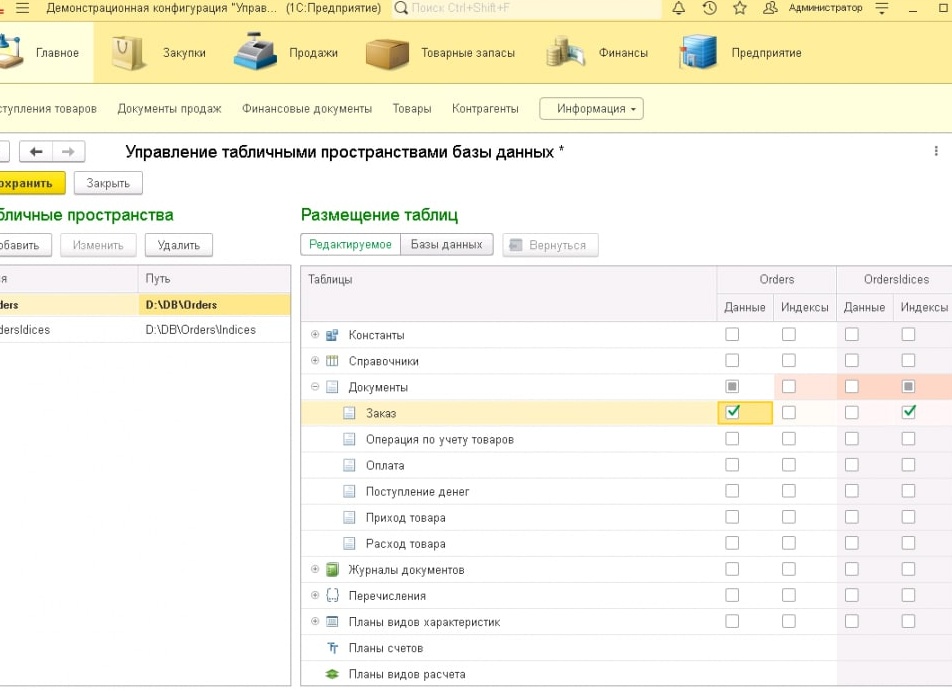Click the Удалить button
Image resolution: width=952 pixels, height=691 pixels.
178,245
